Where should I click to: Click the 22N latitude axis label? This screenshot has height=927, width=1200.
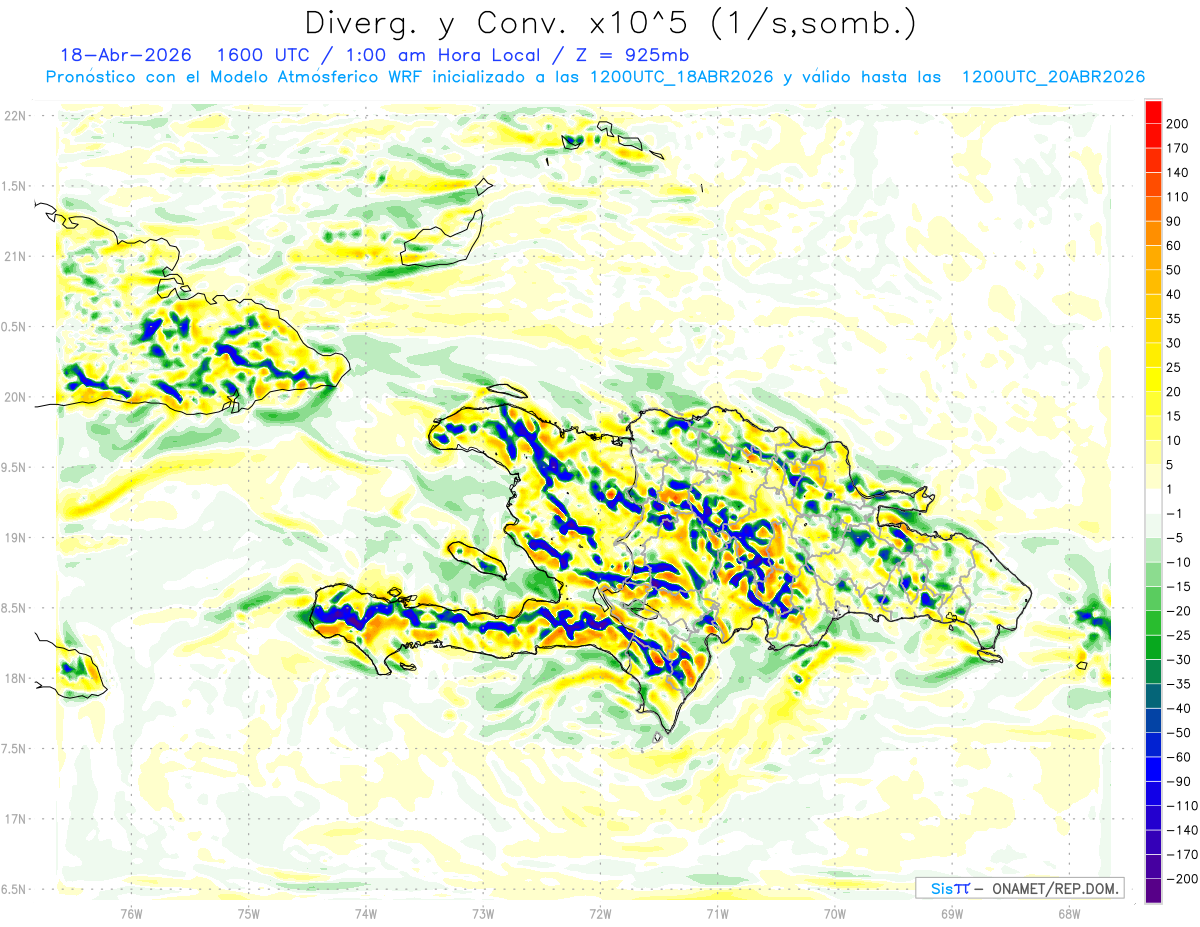15,115
